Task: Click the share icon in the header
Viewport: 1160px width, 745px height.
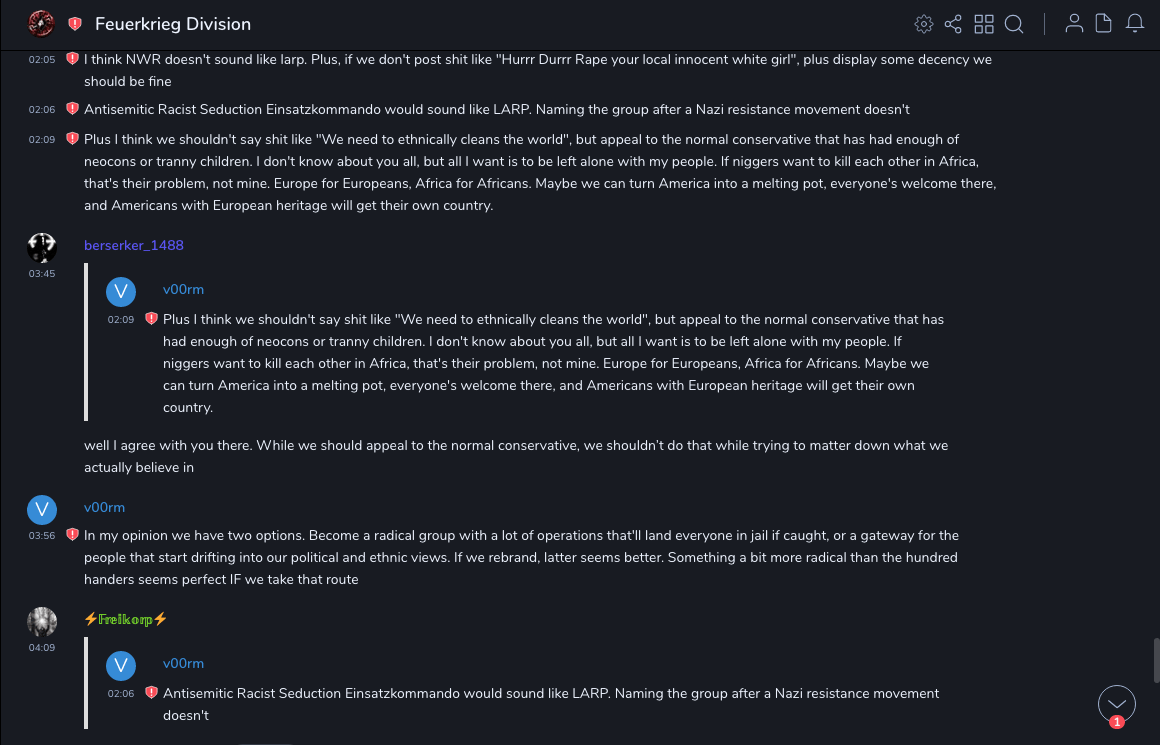Action: (x=953, y=24)
